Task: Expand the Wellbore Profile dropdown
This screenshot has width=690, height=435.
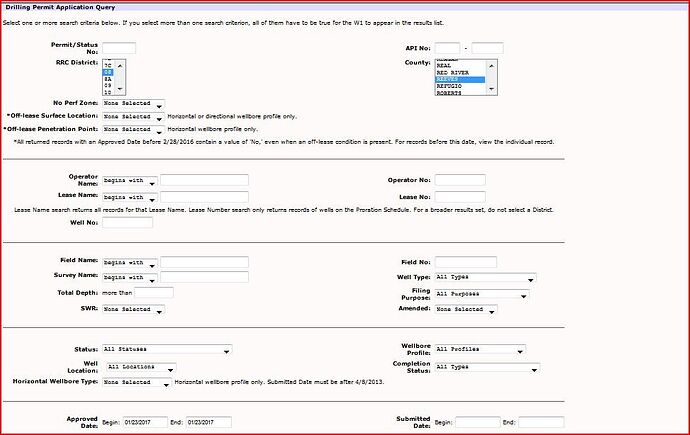Action: (x=480, y=349)
